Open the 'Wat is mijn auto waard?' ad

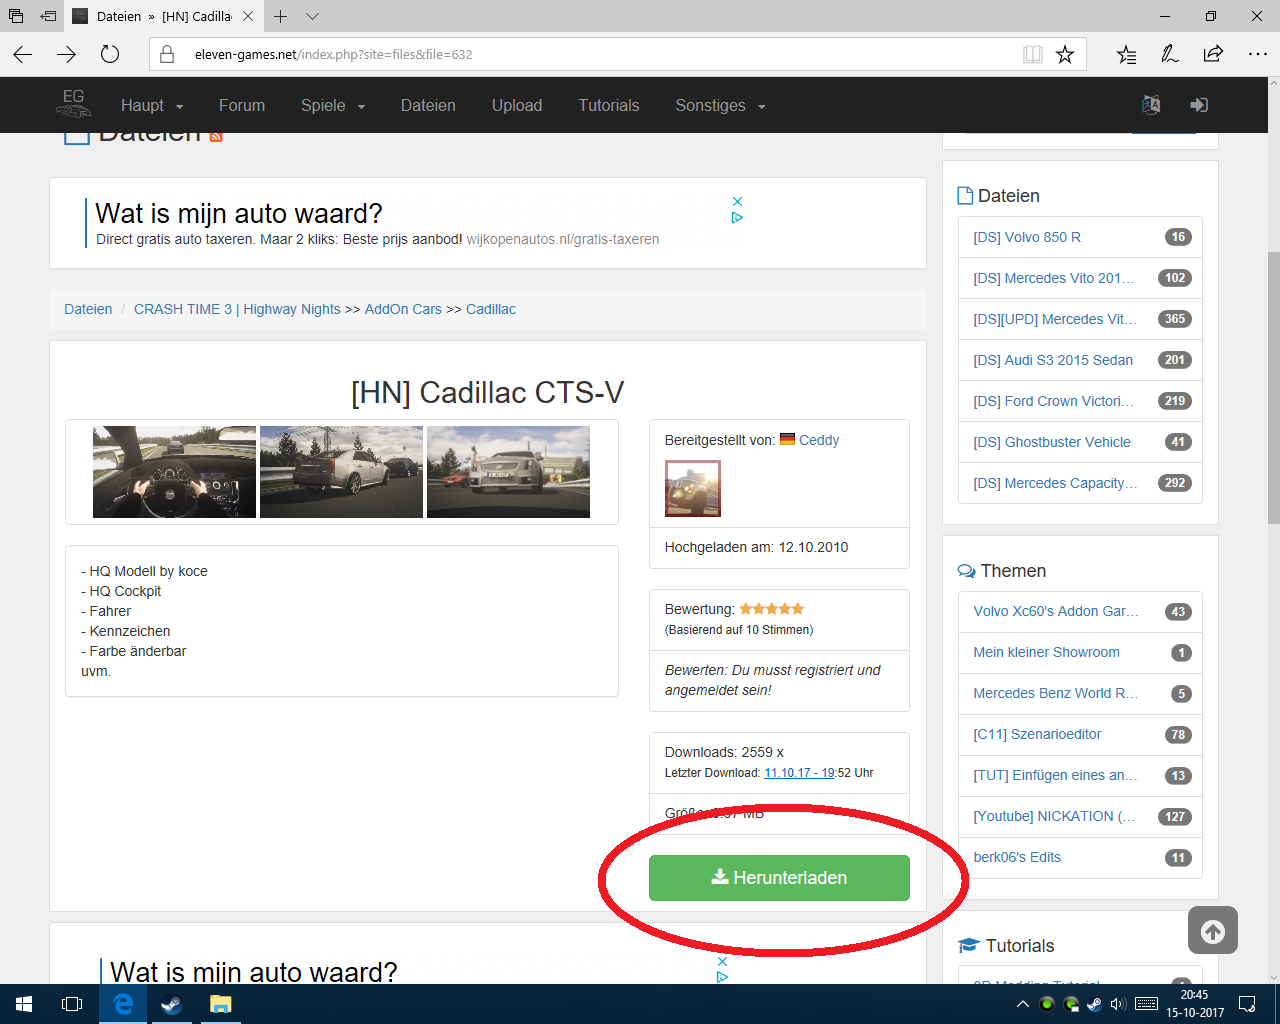pos(239,213)
